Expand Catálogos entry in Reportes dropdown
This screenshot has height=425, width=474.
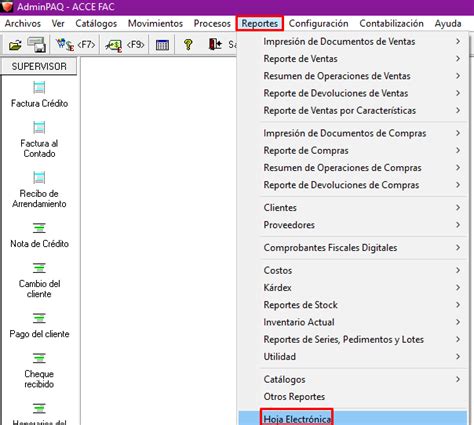tap(353, 379)
